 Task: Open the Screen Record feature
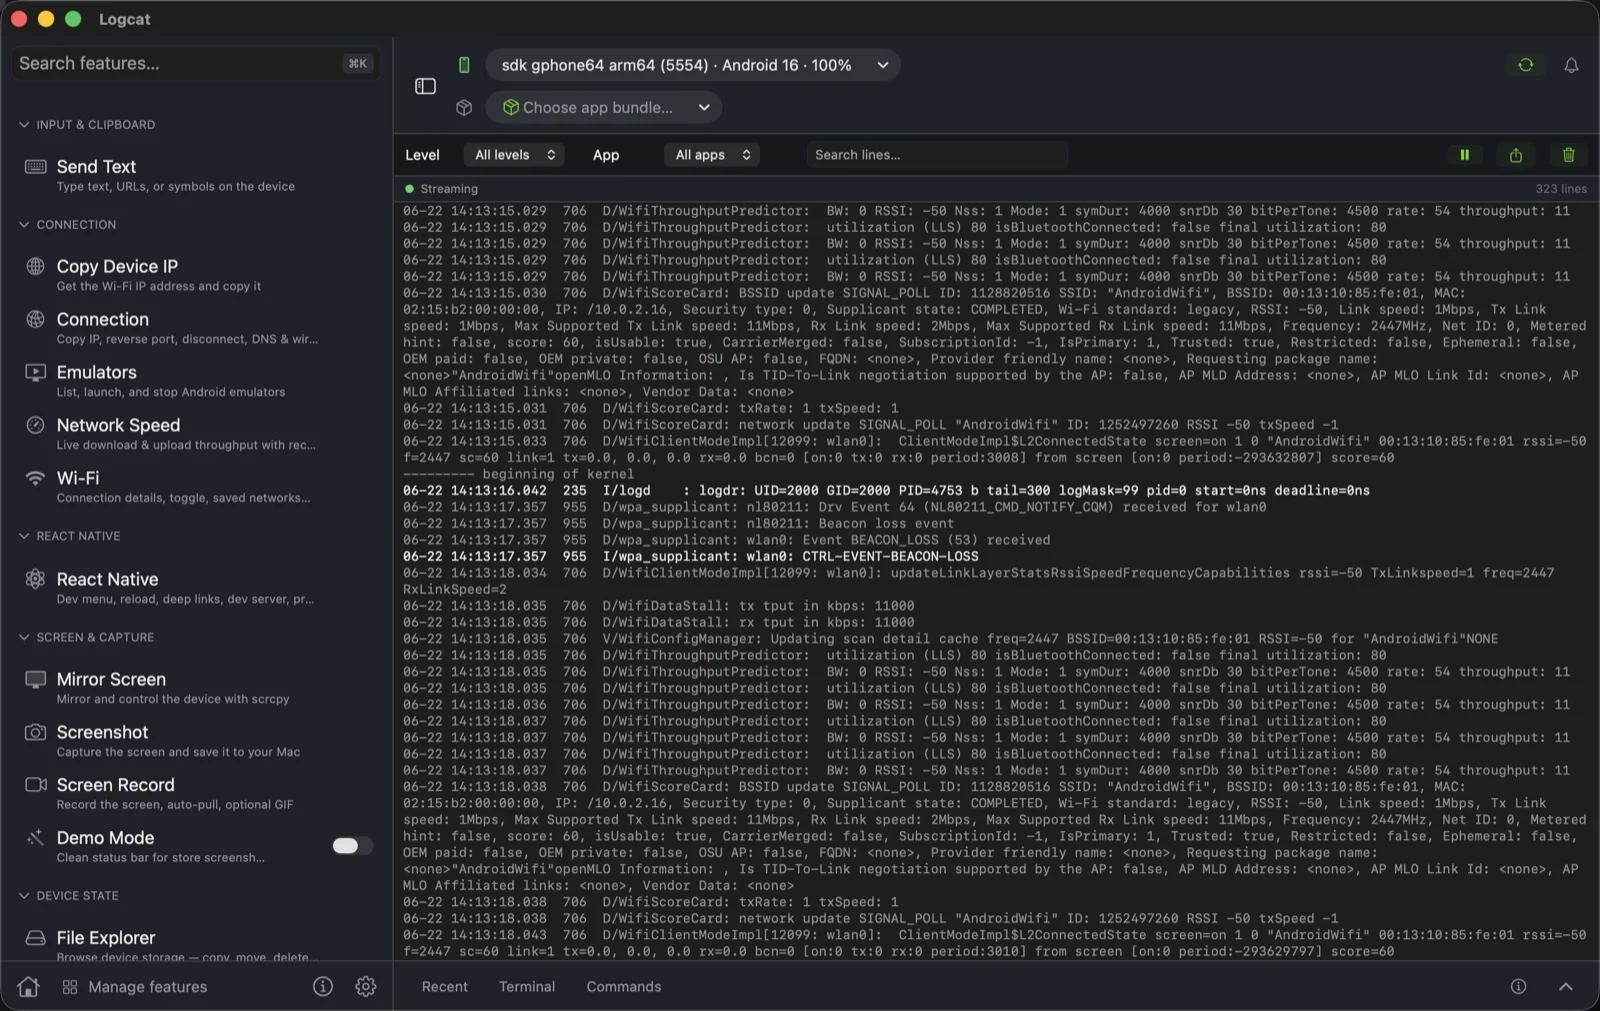(x=196, y=794)
